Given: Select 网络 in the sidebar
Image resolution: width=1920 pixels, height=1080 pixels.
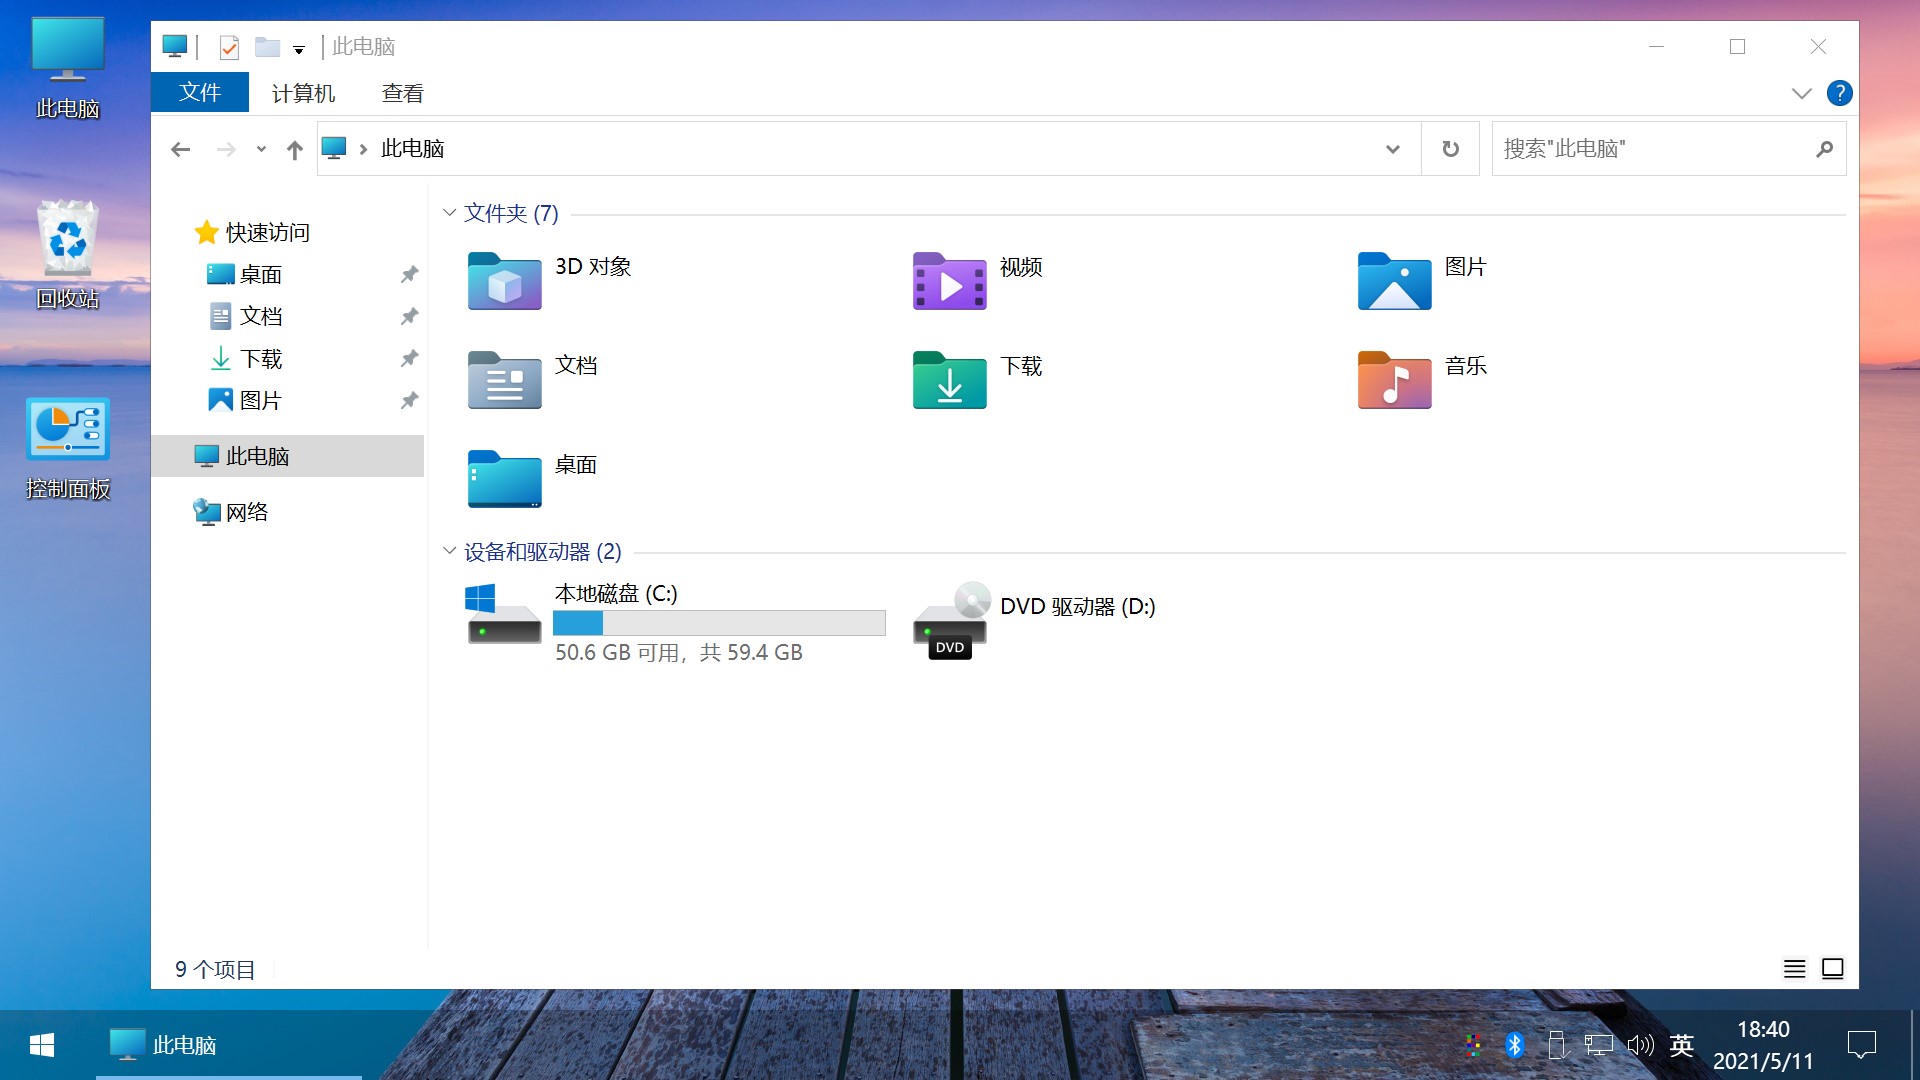Looking at the screenshot, I should pos(246,511).
